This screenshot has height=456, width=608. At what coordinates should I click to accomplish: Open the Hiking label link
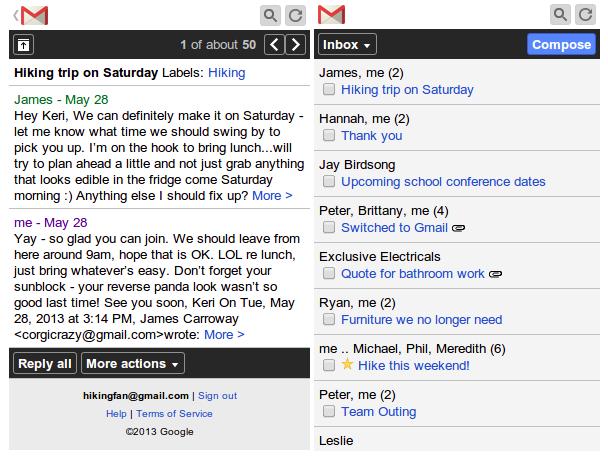tap(226, 73)
